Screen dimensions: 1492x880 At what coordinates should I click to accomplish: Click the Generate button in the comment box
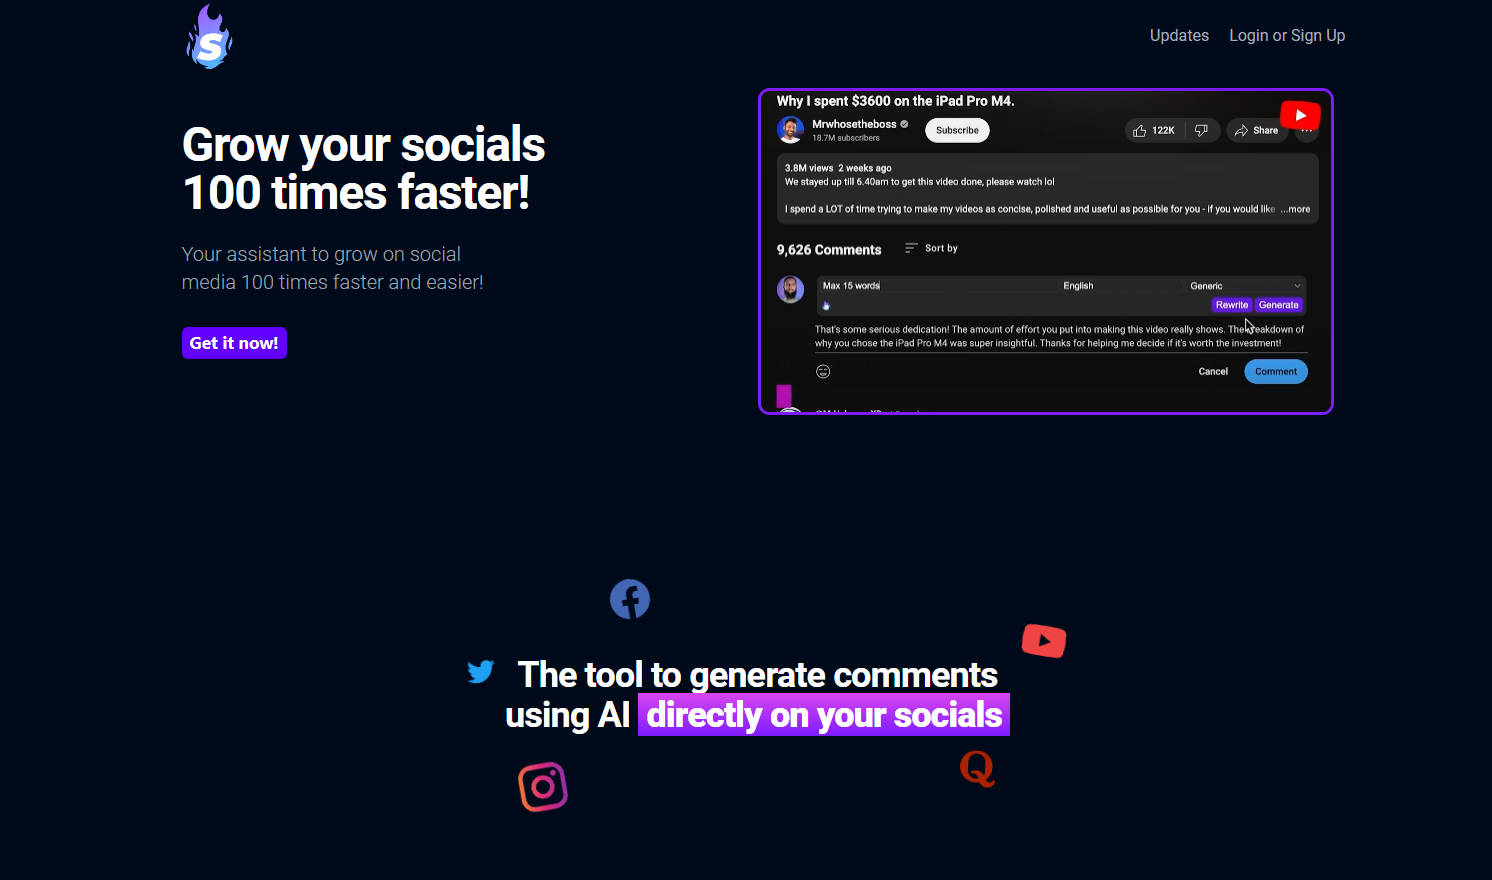click(x=1278, y=304)
